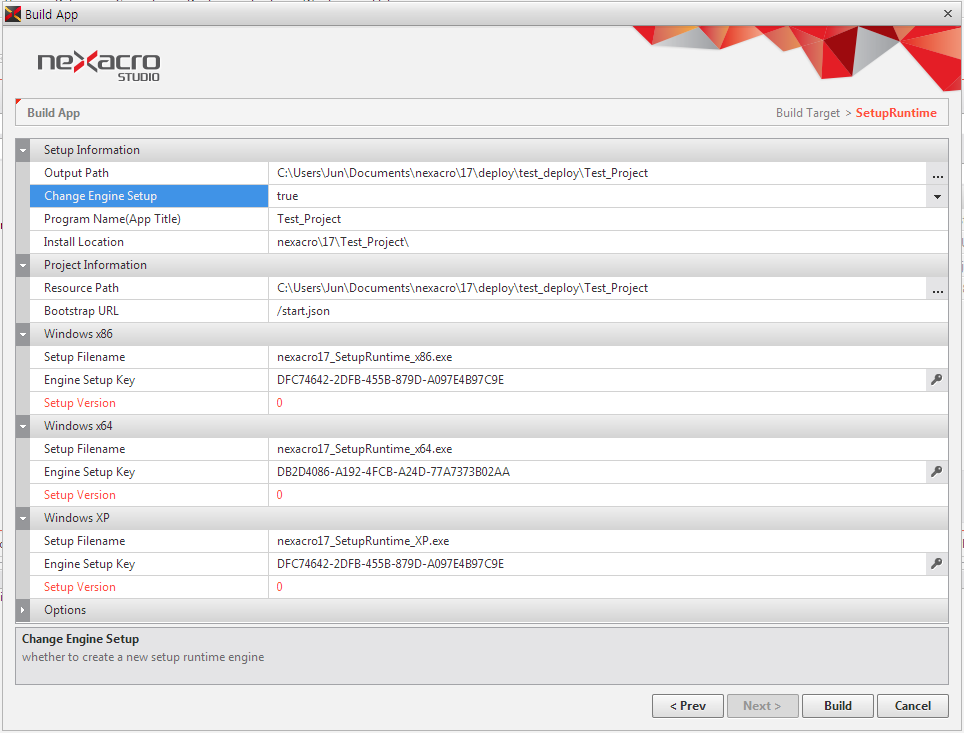The height and width of the screenshot is (733, 964).
Task: Expand the Options section
Action: click(x=23, y=610)
